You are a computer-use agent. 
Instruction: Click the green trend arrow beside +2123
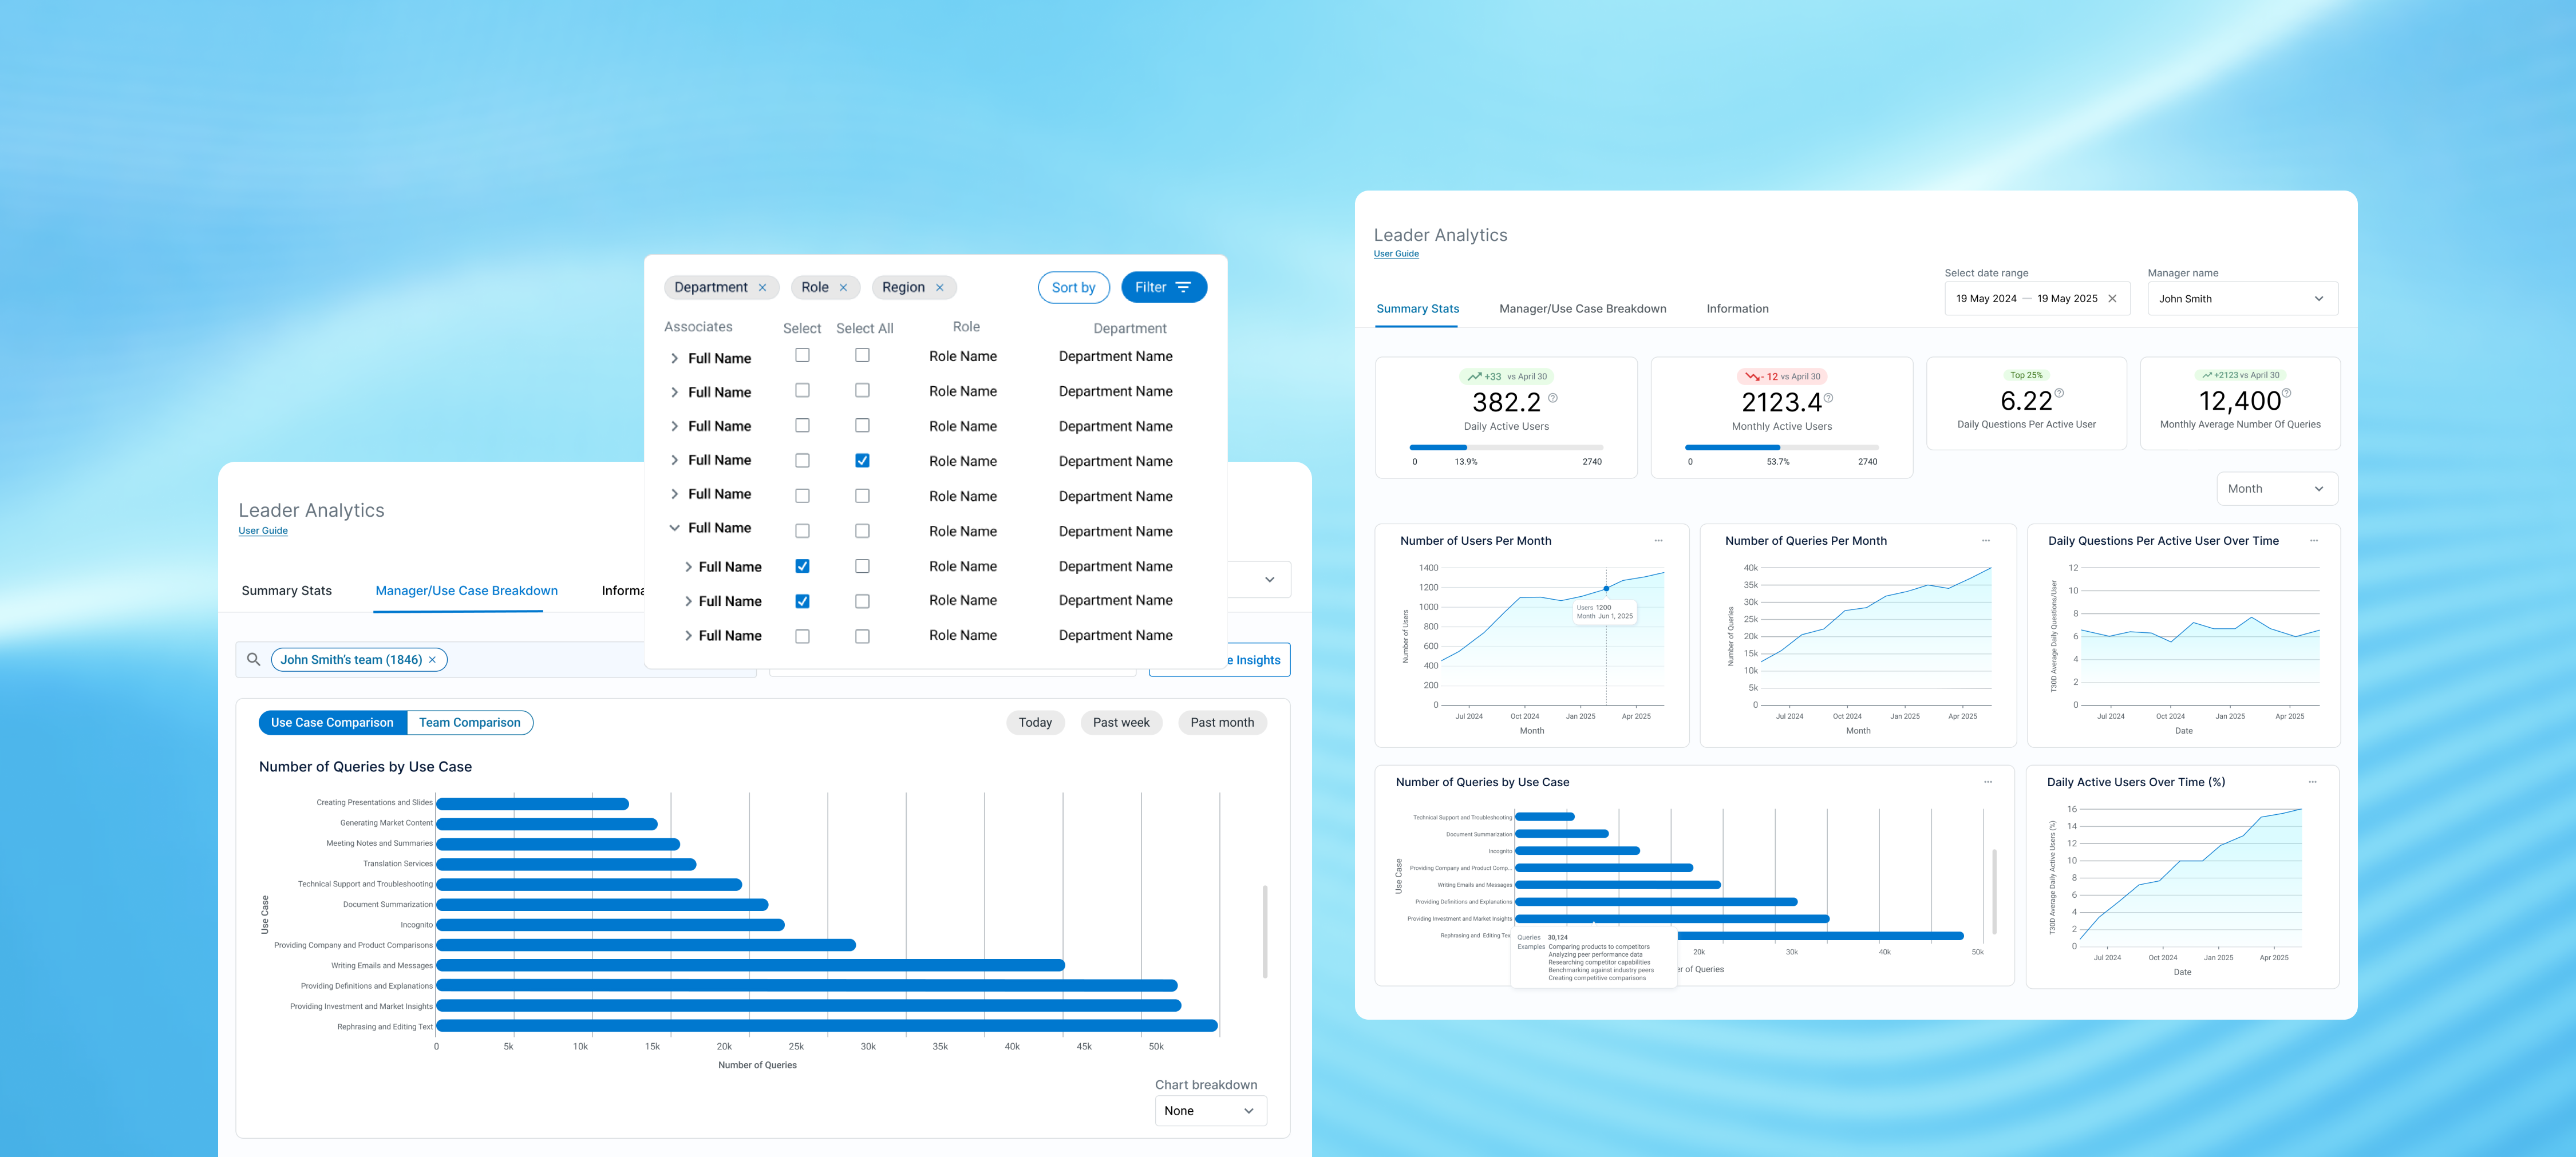point(2207,376)
